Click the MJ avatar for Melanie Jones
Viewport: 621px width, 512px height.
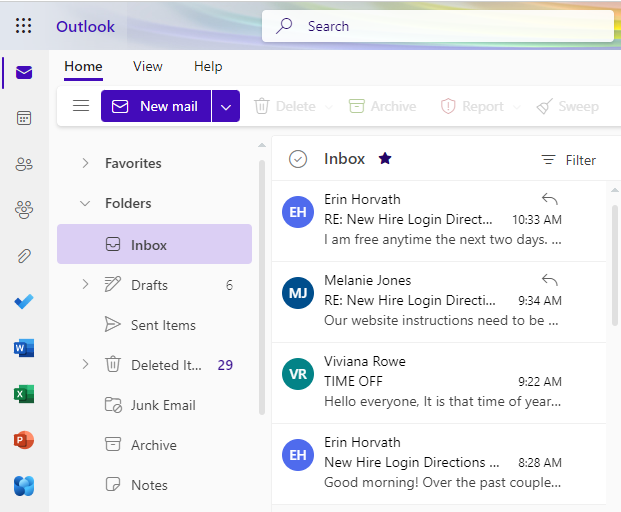point(298,293)
